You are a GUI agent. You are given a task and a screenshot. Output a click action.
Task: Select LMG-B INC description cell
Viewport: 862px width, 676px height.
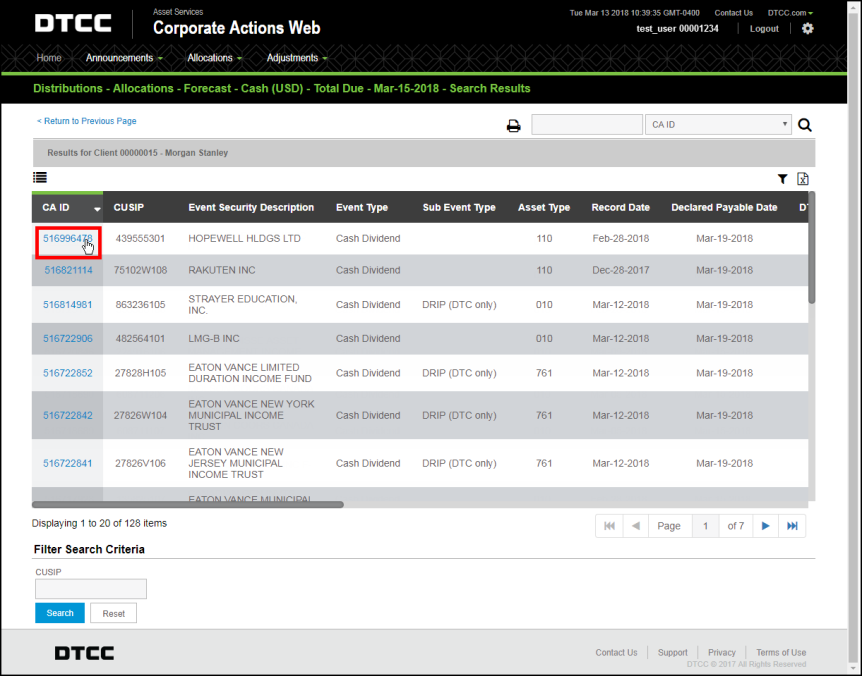(214, 339)
